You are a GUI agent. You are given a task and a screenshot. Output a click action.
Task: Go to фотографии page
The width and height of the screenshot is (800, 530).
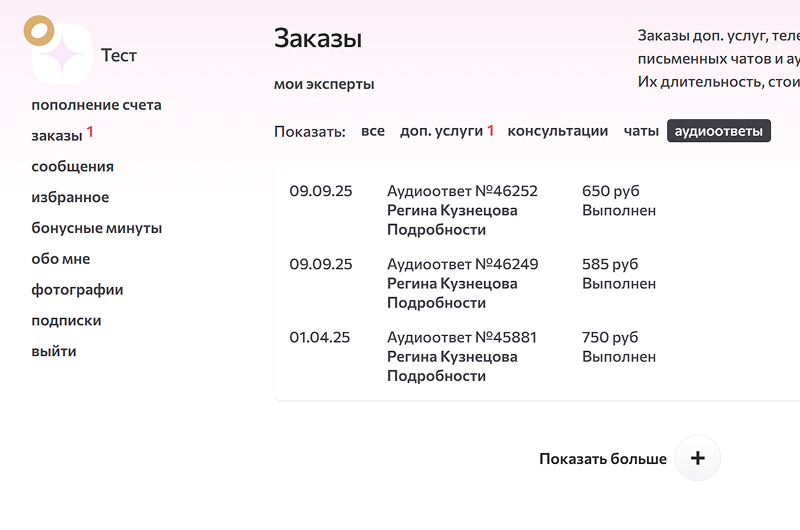77,290
